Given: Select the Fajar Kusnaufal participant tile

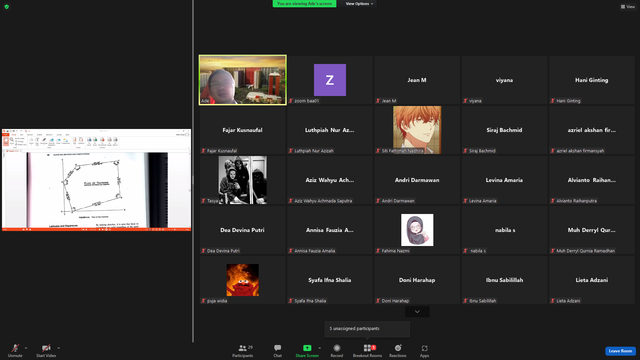Looking at the screenshot, I should [x=243, y=130].
